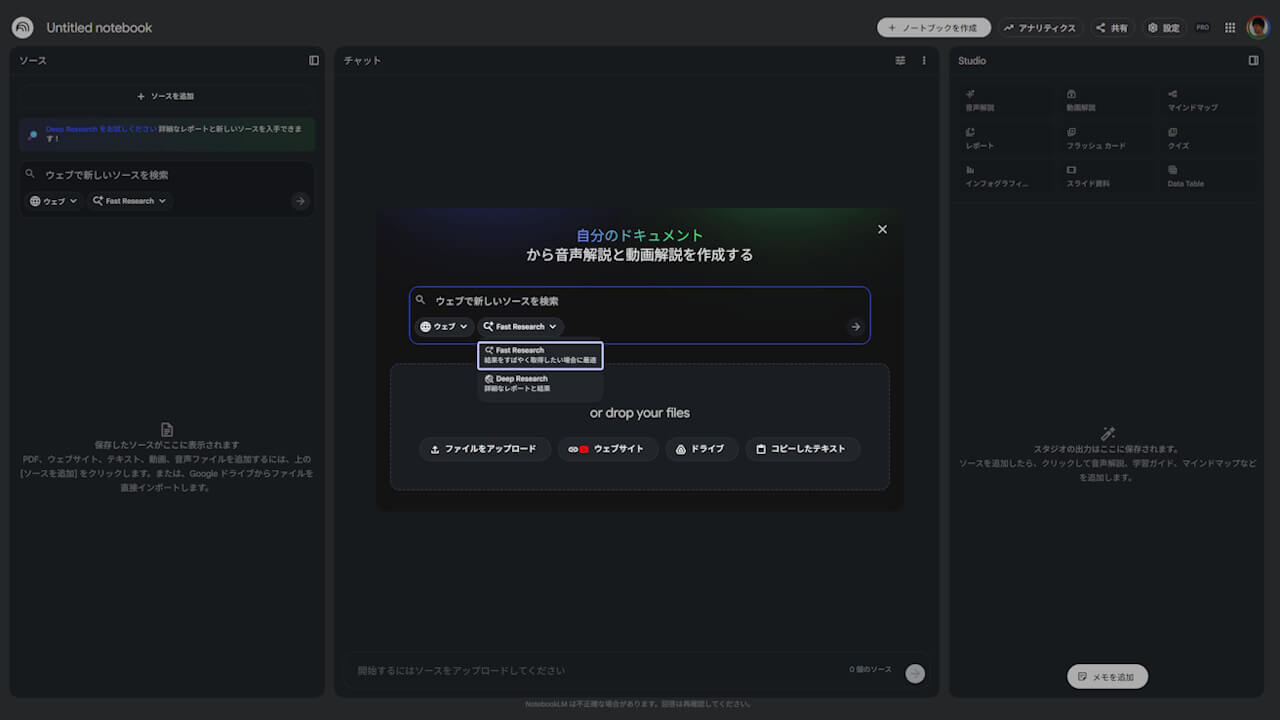1280x720 pixels.
Task: Open the ウェブ source dropdown in the dialog
Action: tap(443, 326)
